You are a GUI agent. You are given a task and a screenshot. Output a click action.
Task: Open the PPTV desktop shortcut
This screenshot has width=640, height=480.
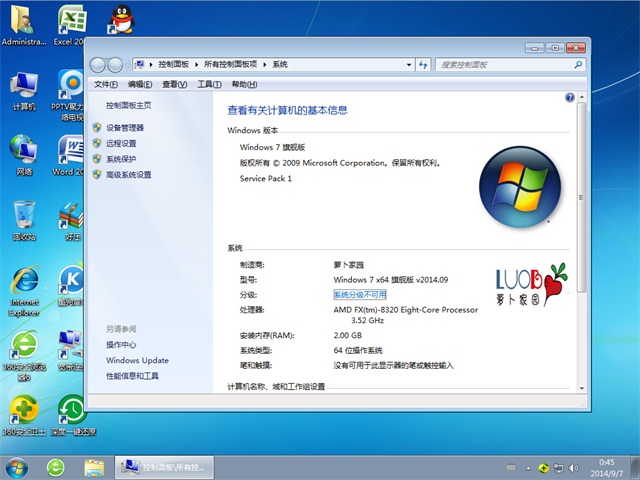pyautogui.click(x=68, y=96)
